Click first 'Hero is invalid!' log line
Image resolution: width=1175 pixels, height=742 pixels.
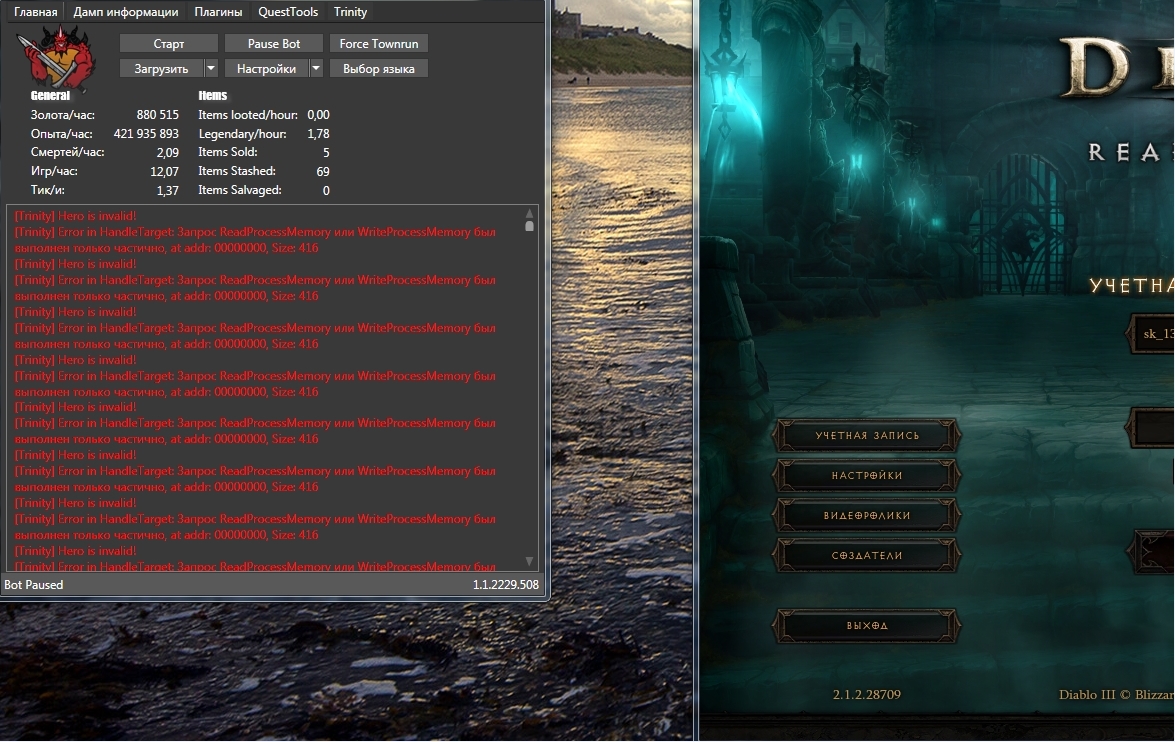click(75, 216)
